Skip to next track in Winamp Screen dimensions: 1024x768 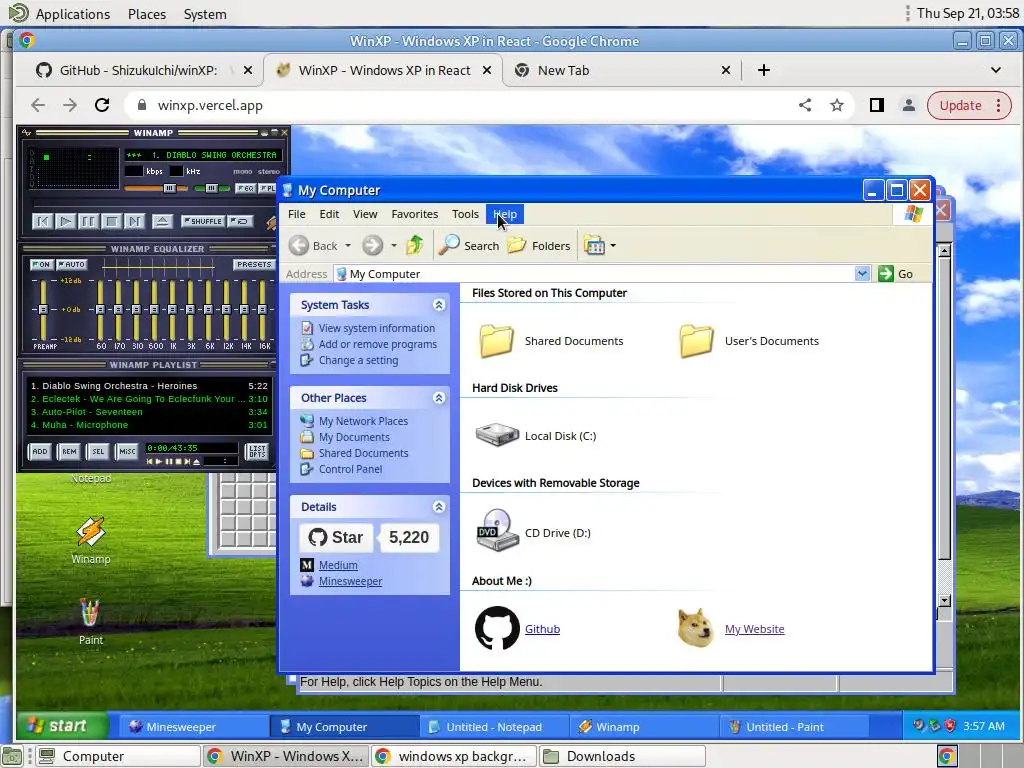(x=134, y=221)
